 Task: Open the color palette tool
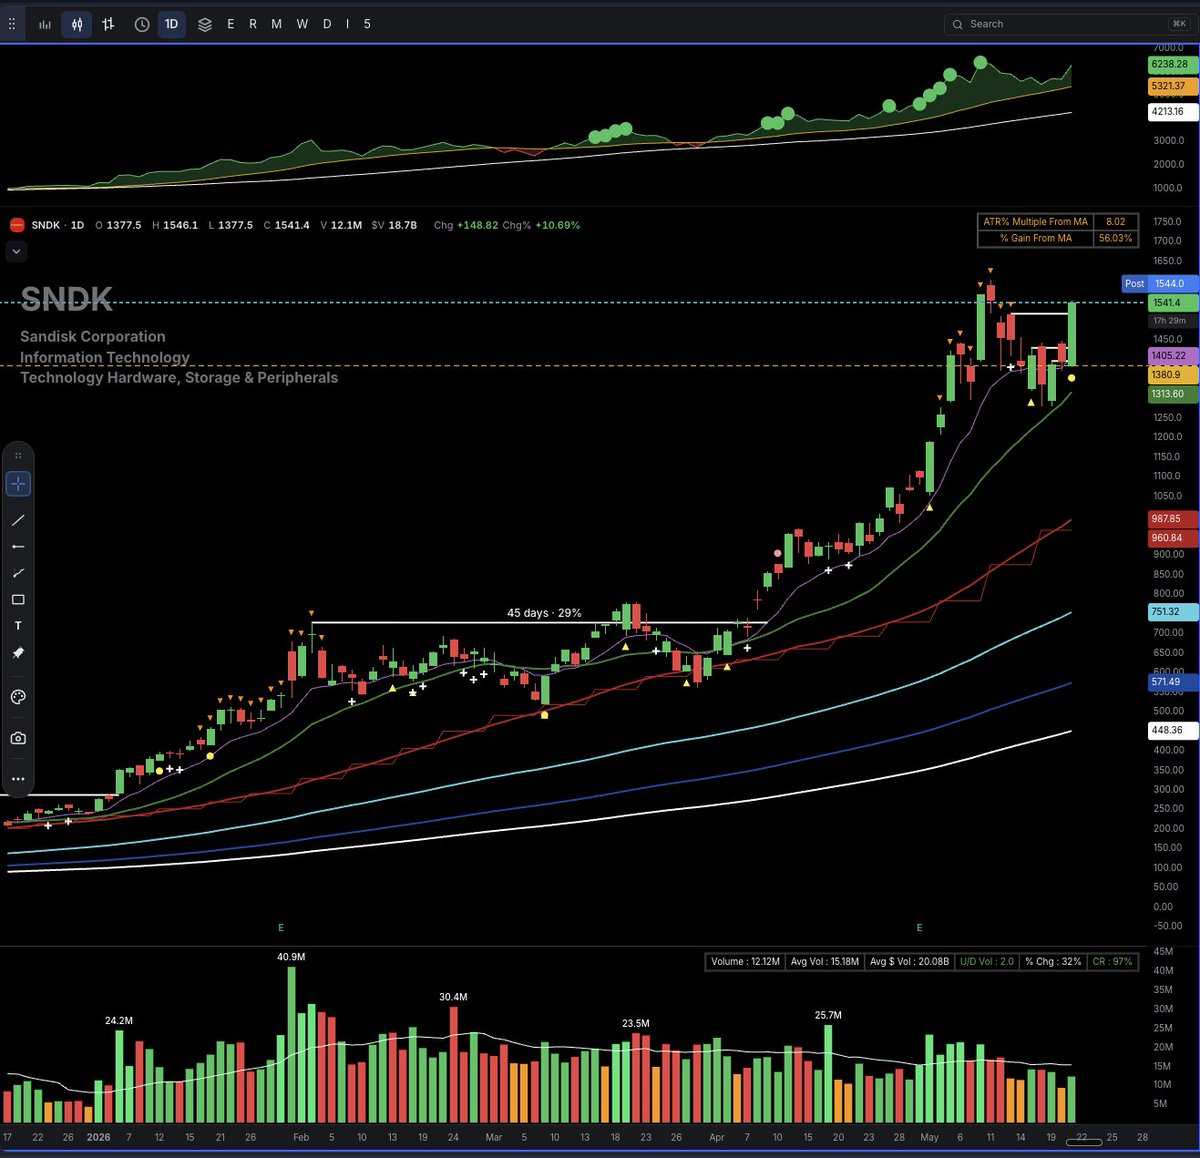[18, 697]
